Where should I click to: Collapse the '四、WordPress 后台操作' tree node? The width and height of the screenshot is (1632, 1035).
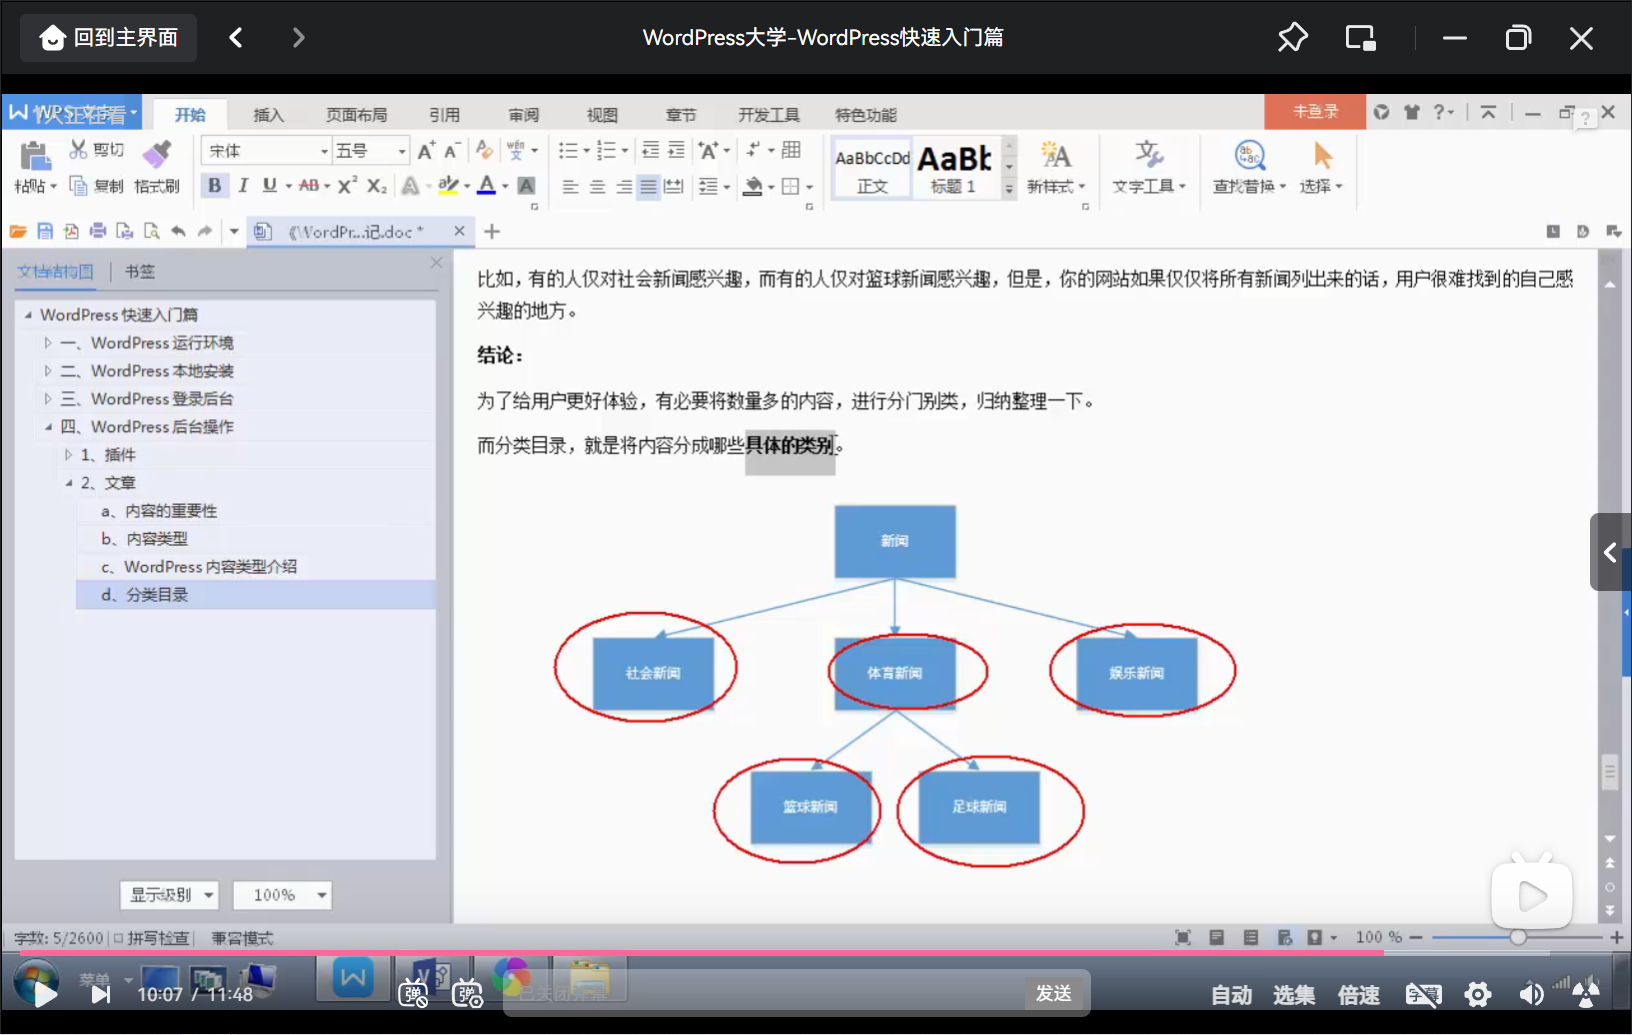click(x=47, y=427)
